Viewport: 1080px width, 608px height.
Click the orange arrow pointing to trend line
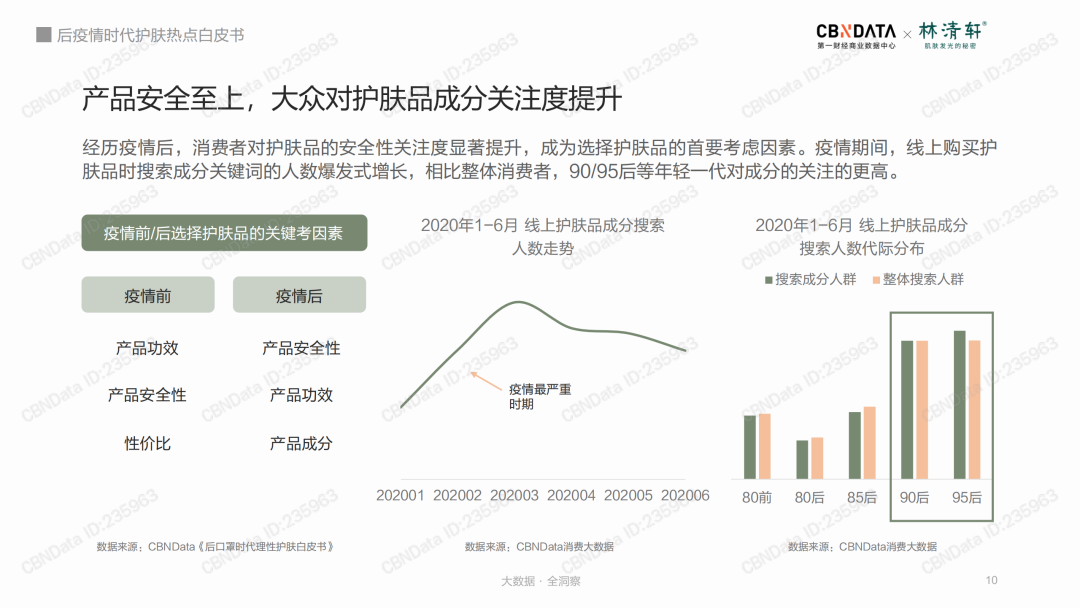(486, 381)
